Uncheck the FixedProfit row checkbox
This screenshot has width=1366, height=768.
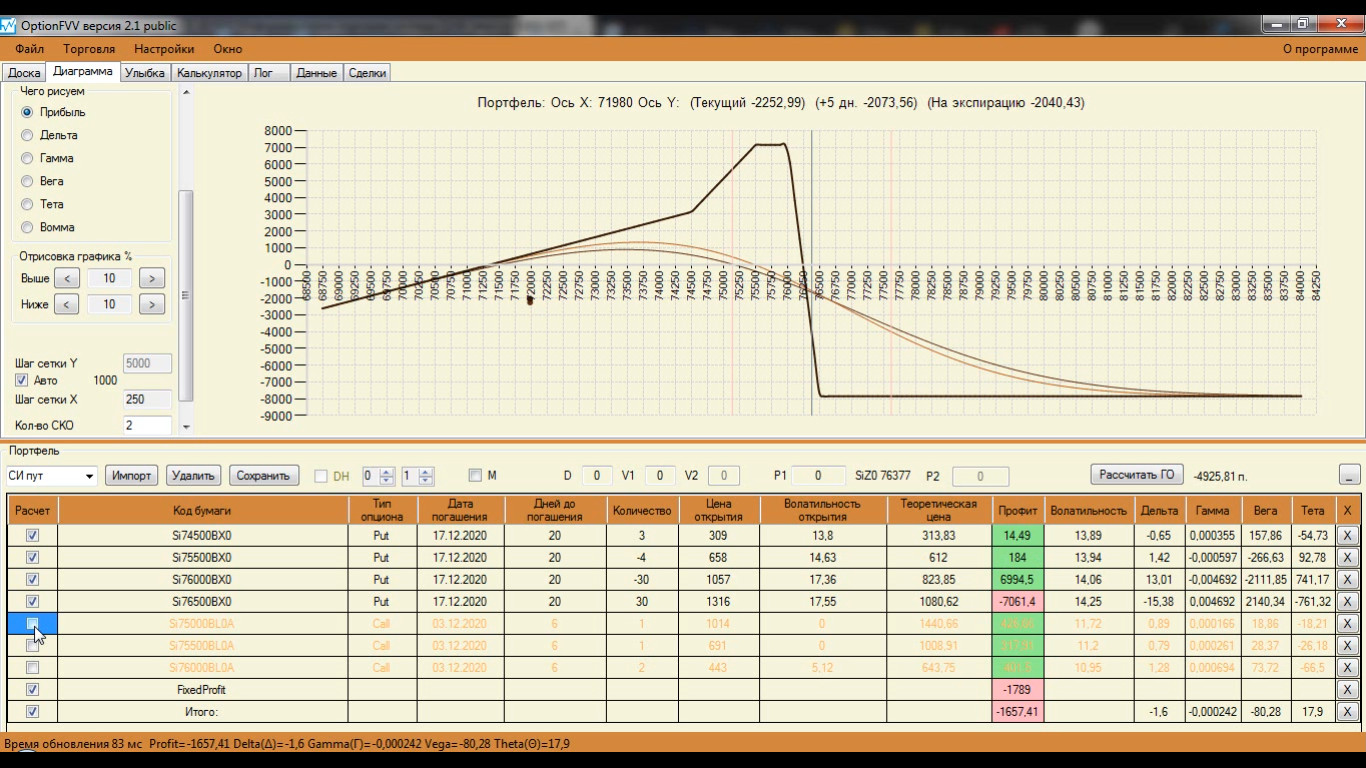32,689
